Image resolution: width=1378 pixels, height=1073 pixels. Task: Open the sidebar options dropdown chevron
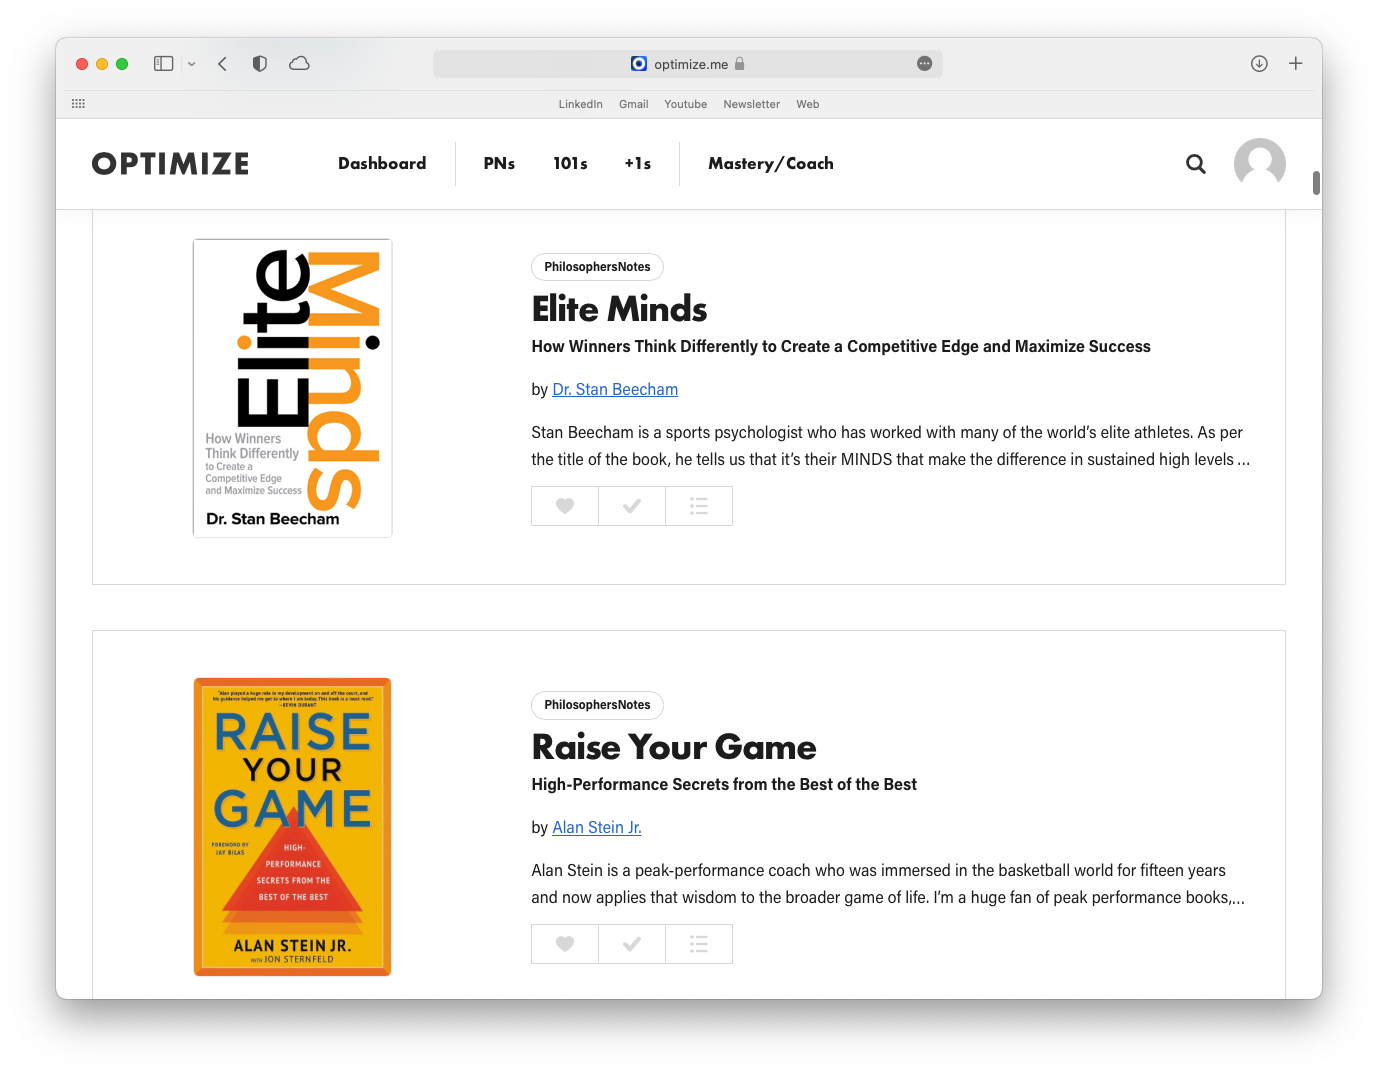(192, 64)
